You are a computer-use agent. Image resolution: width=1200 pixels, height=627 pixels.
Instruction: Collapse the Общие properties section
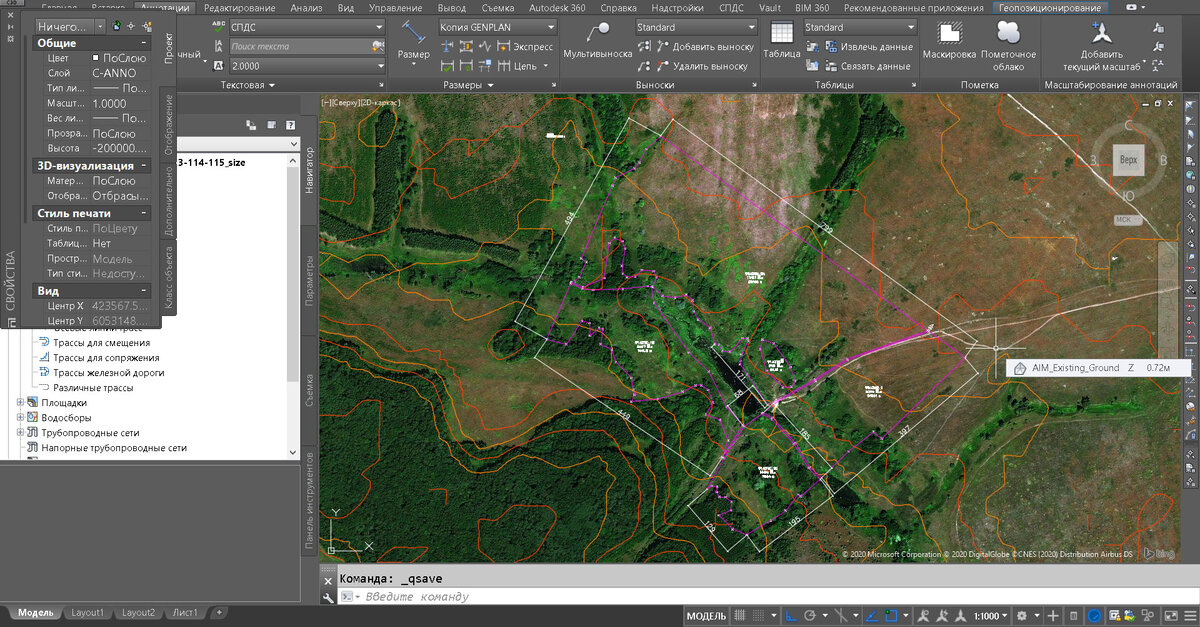(145, 43)
